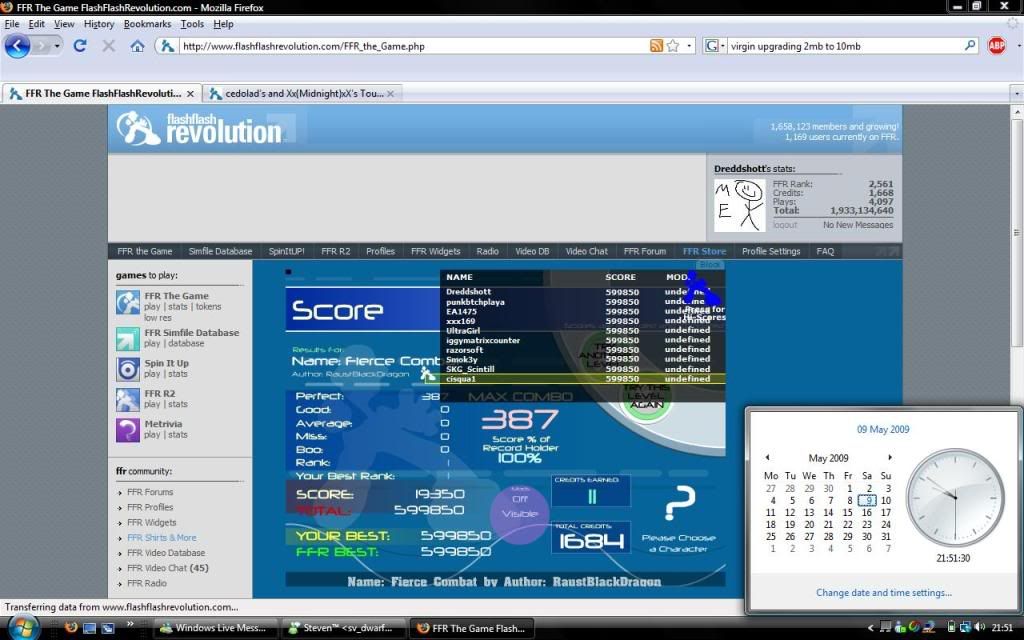Select Simfile Database in site navigation
The image size is (1024, 640).
[x=220, y=251]
